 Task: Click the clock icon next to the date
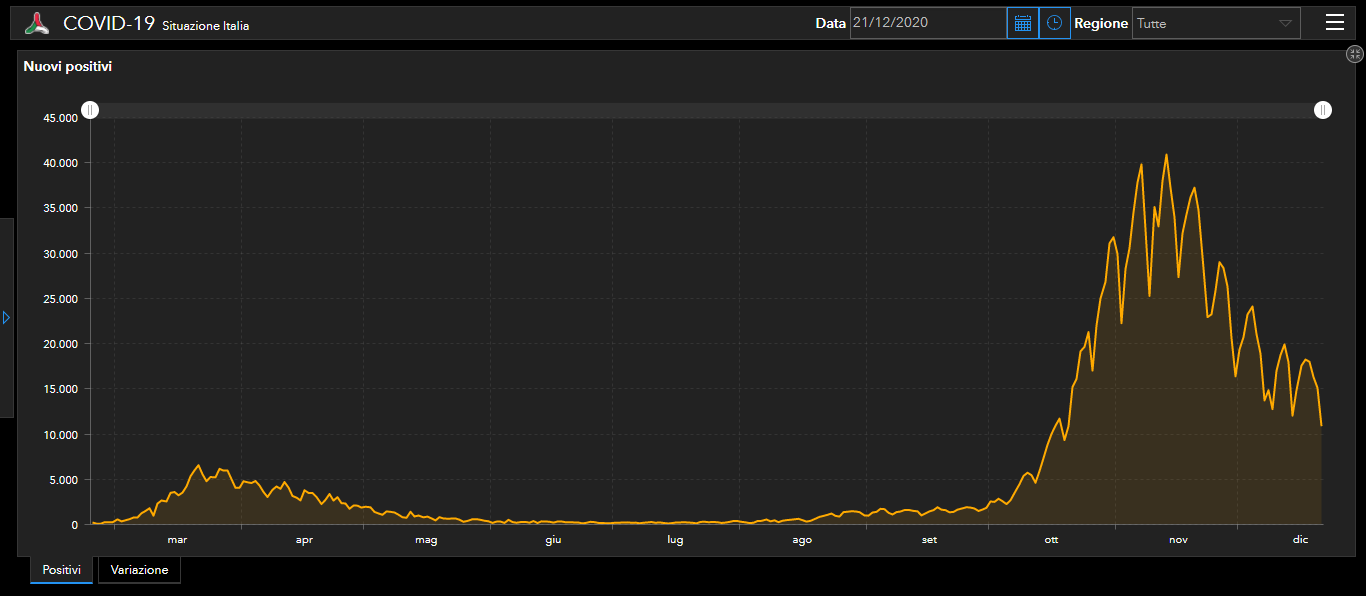[x=1054, y=23]
